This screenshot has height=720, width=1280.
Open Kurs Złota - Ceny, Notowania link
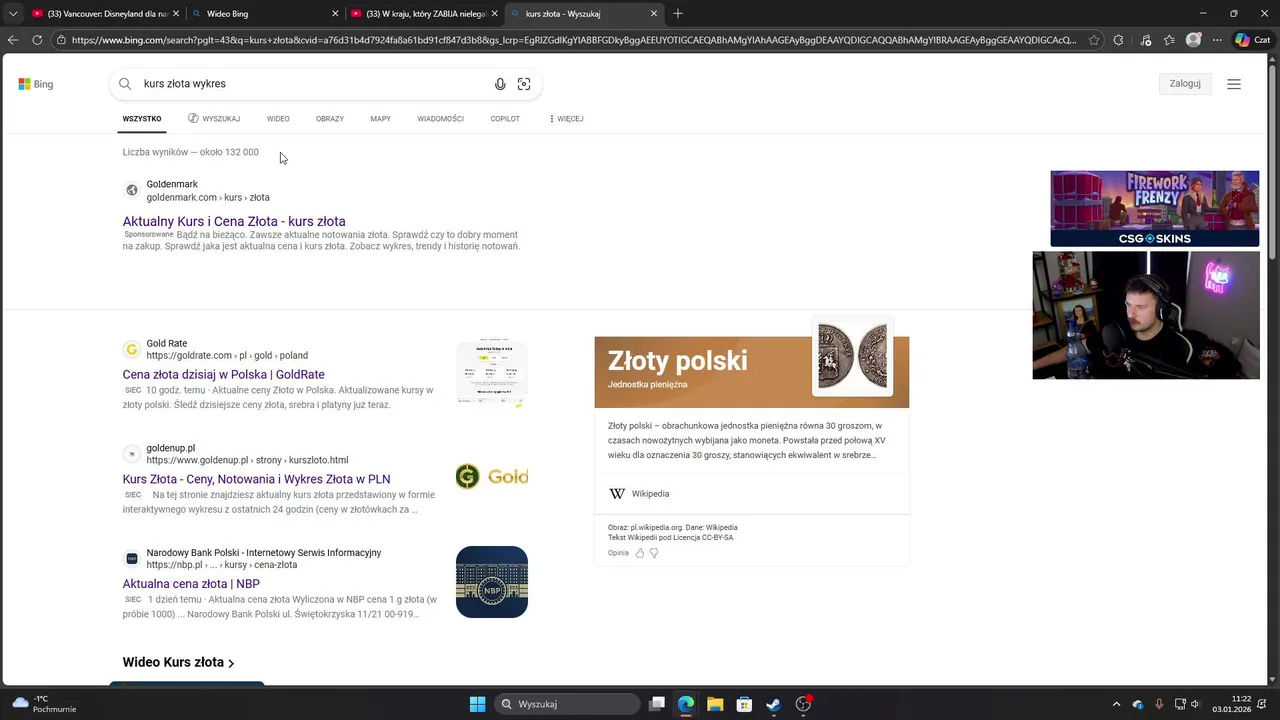257,479
